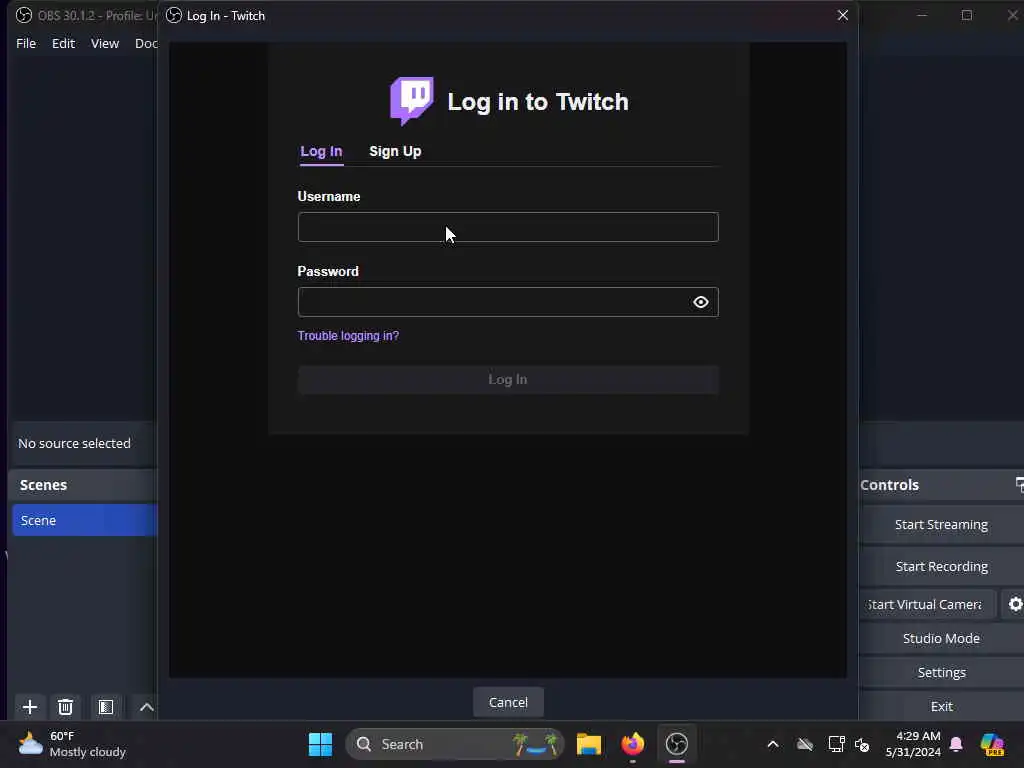Show hidden system tray icons
The width and height of the screenshot is (1024, 768).
[x=773, y=744]
